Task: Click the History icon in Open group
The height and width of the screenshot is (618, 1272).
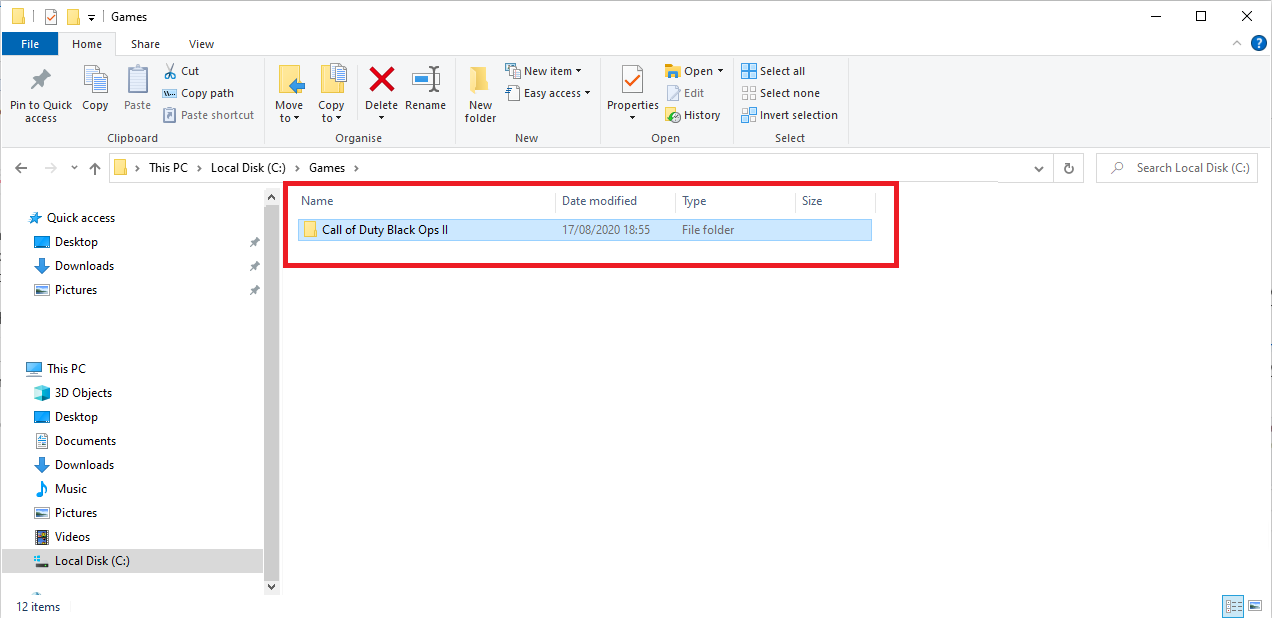Action: [674, 115]
